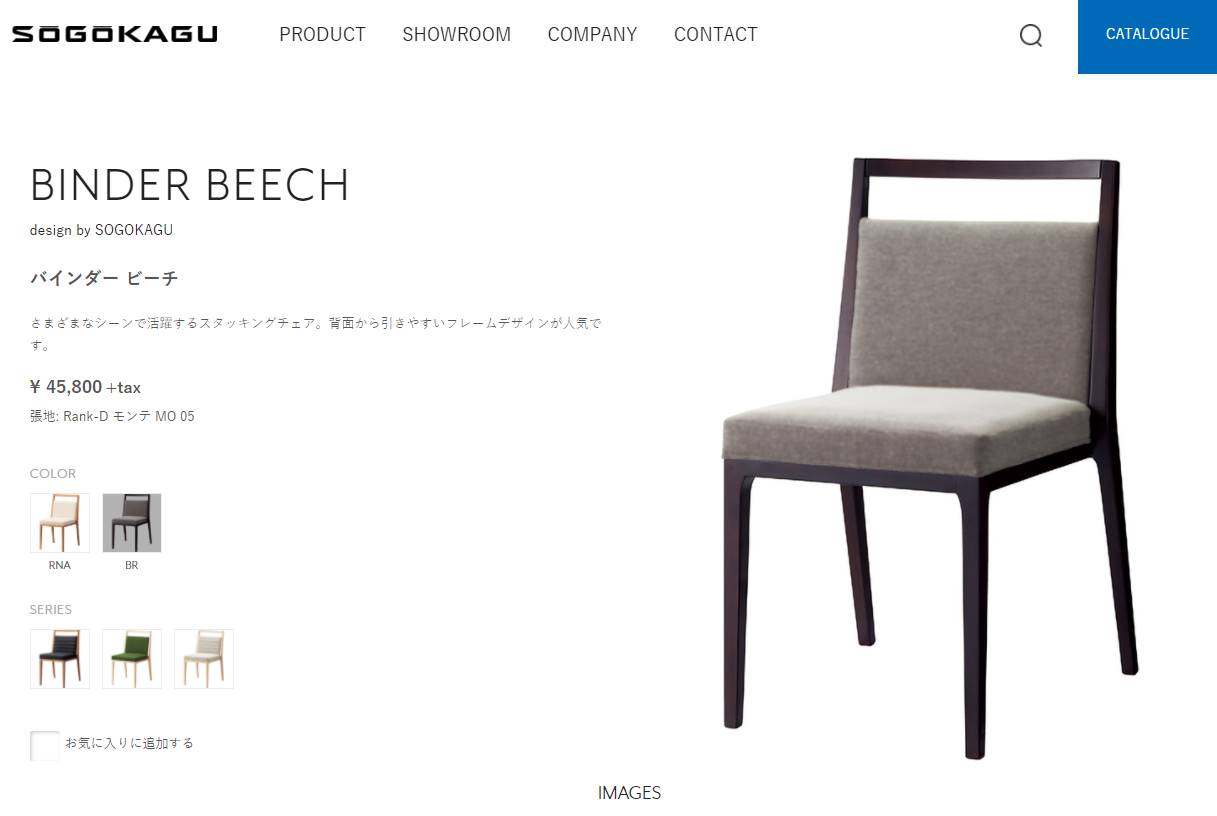The image size is (1217, 816).
Task: Click the IMAGES section label
Action: 629,793
